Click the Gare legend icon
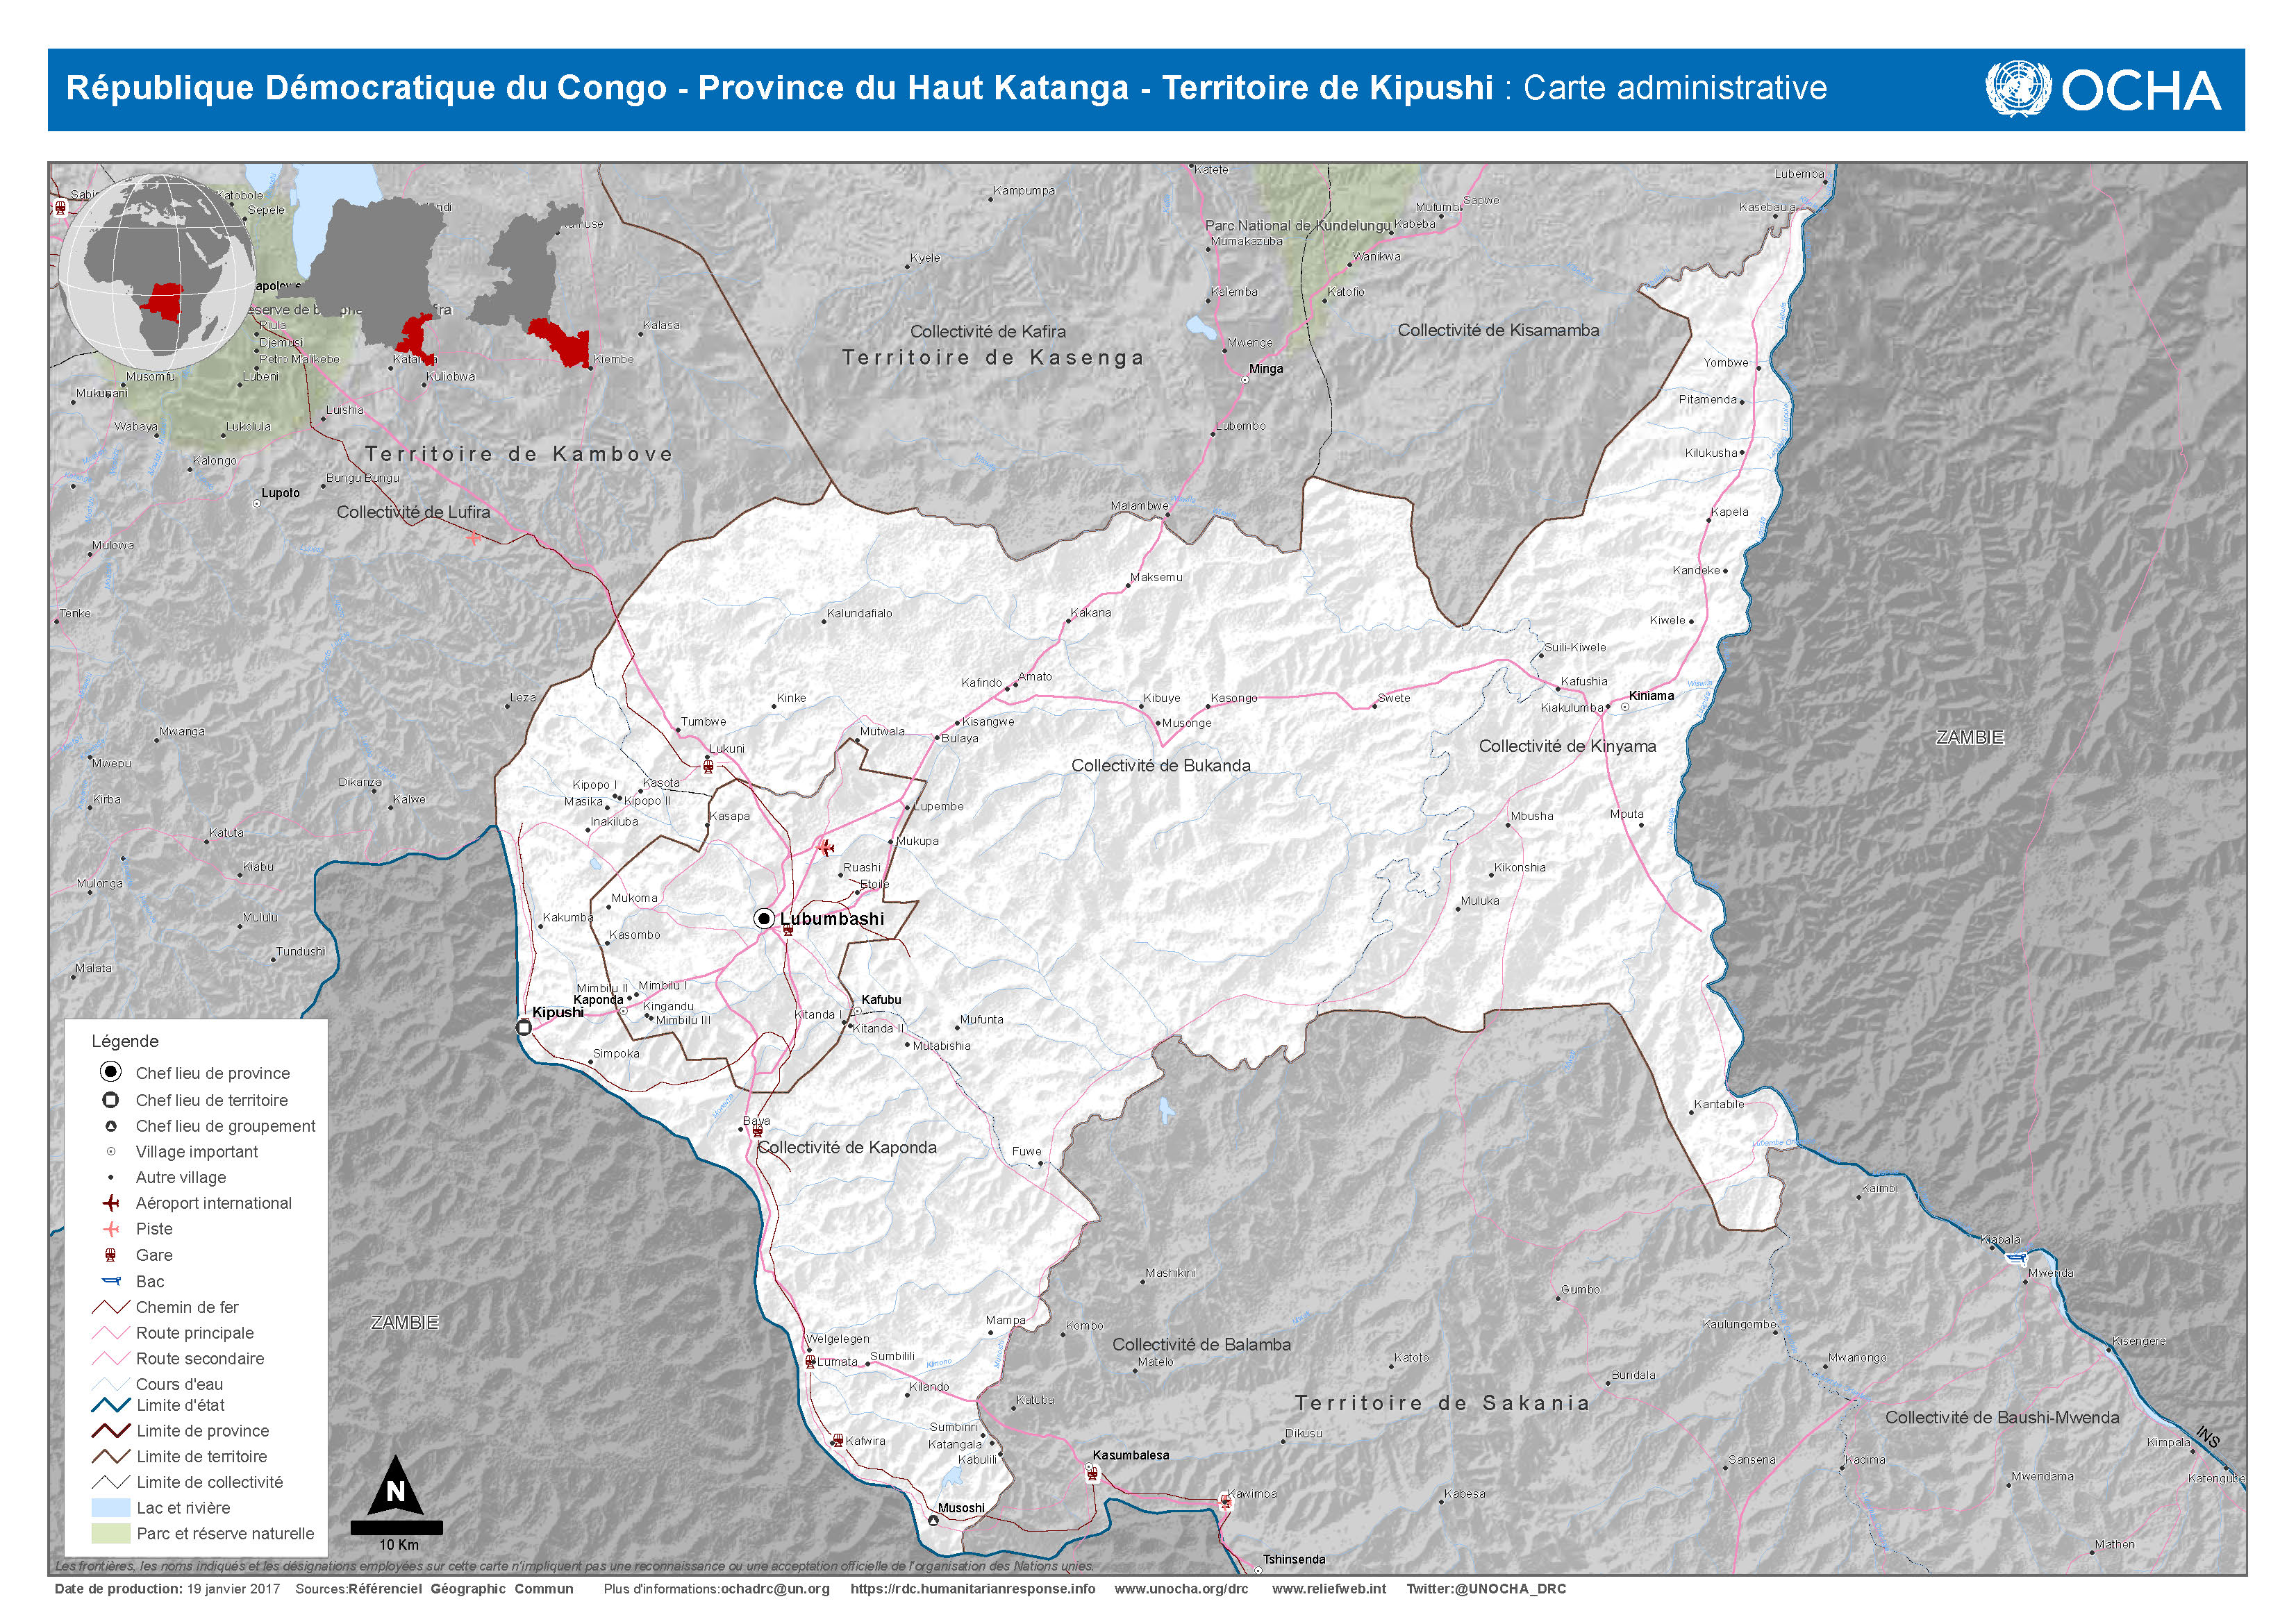The image size is (2296, 1624). (x=111, y=1255)
